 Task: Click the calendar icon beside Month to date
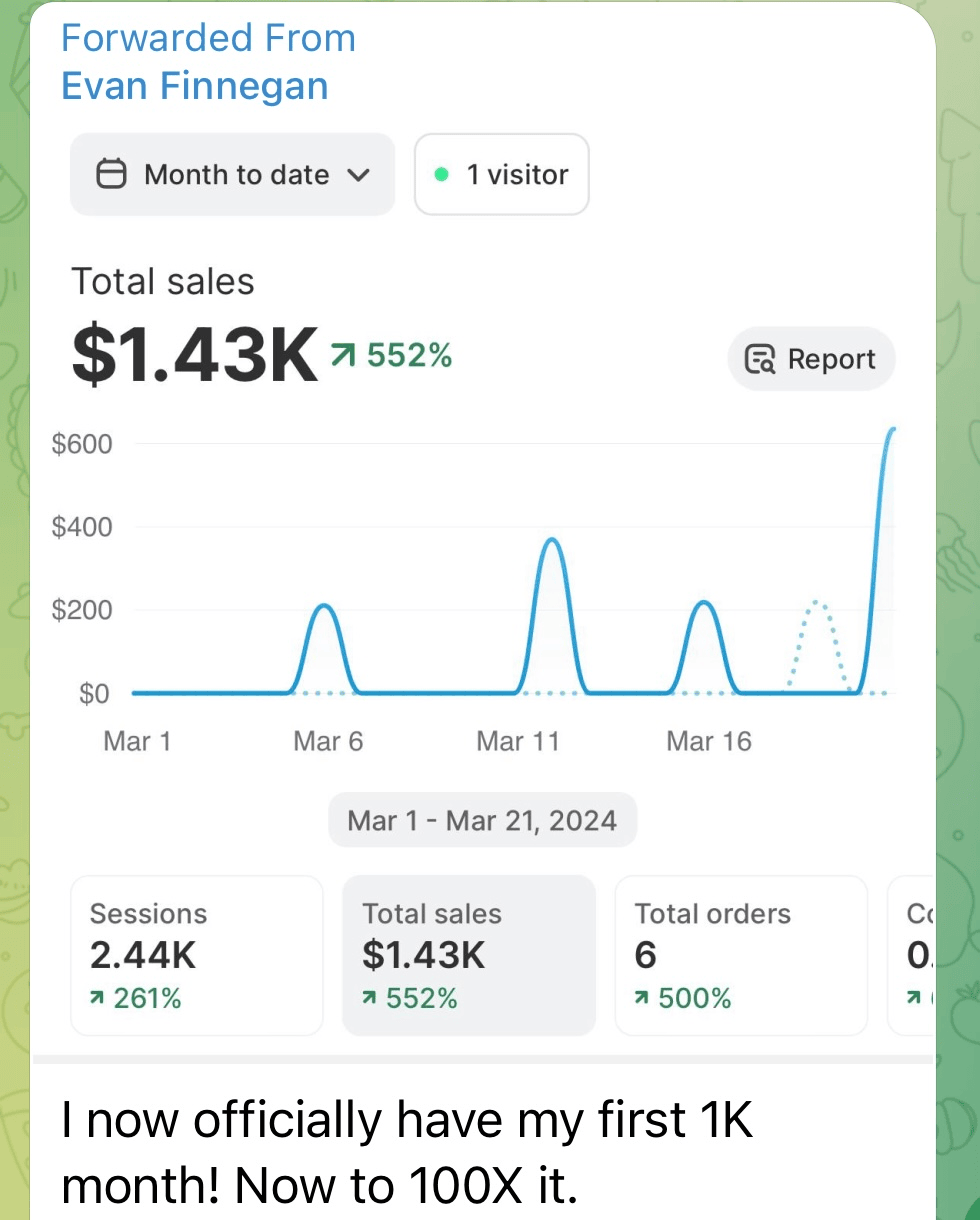111,175
